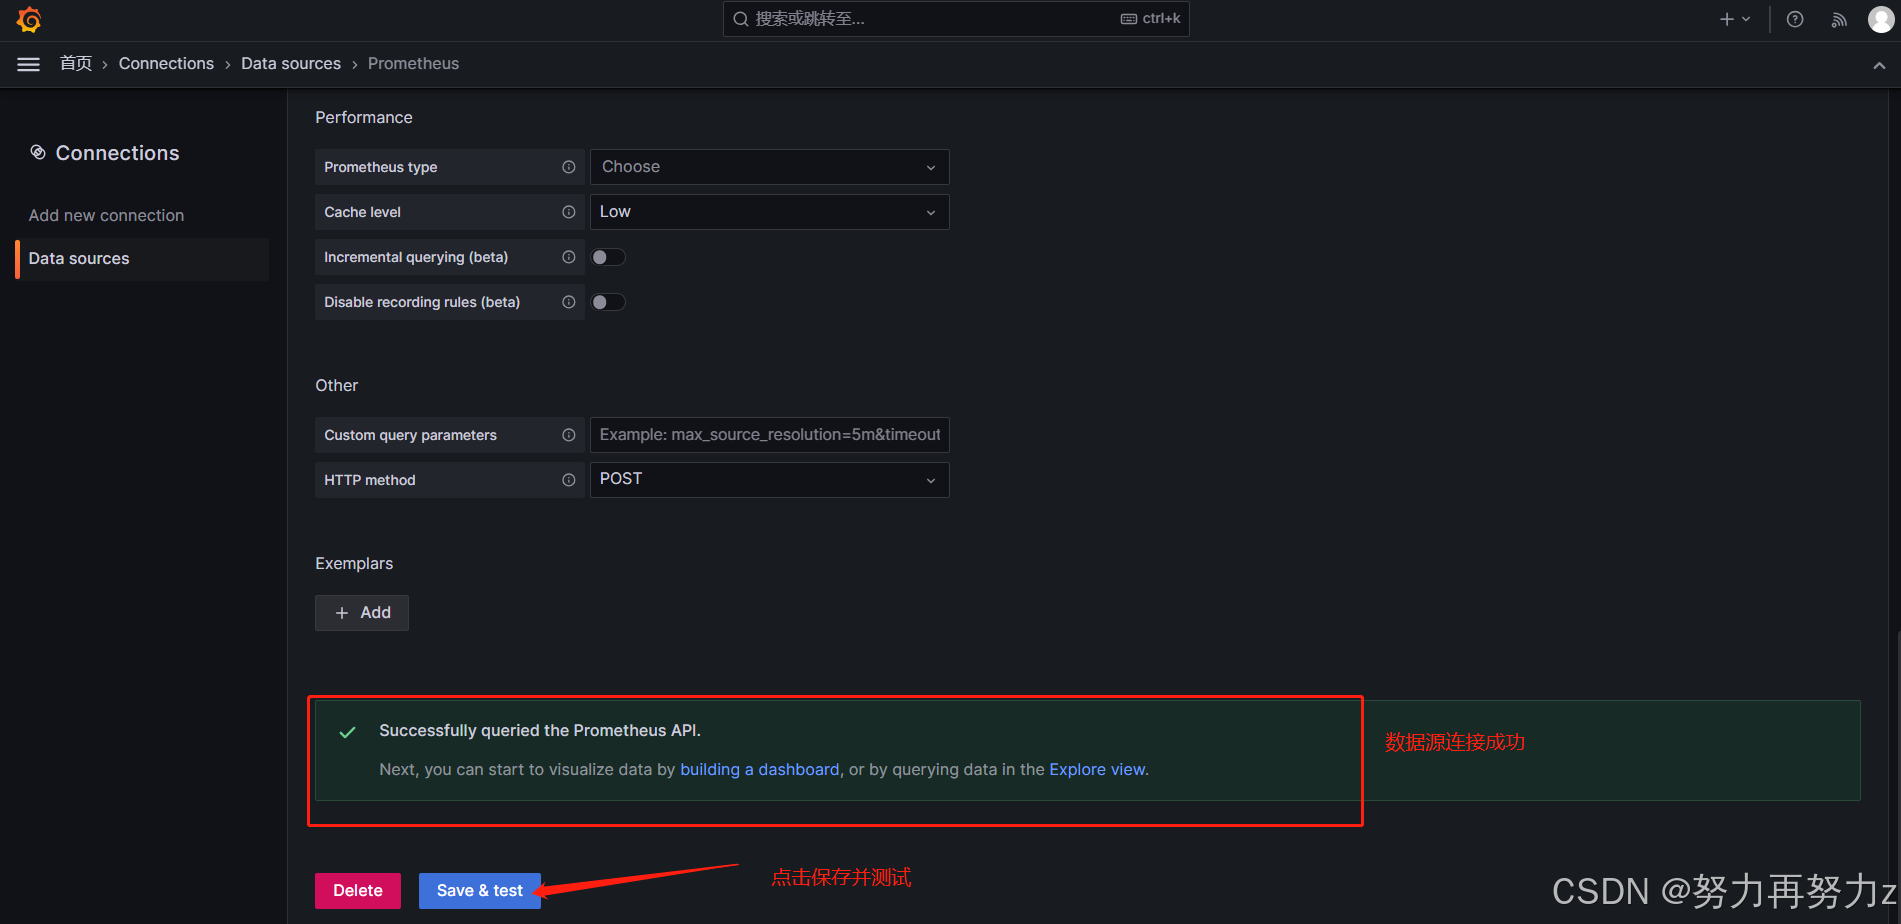Click the Delete button
The width and height of the screenshot is (1901, 924).
coord(358,891)
